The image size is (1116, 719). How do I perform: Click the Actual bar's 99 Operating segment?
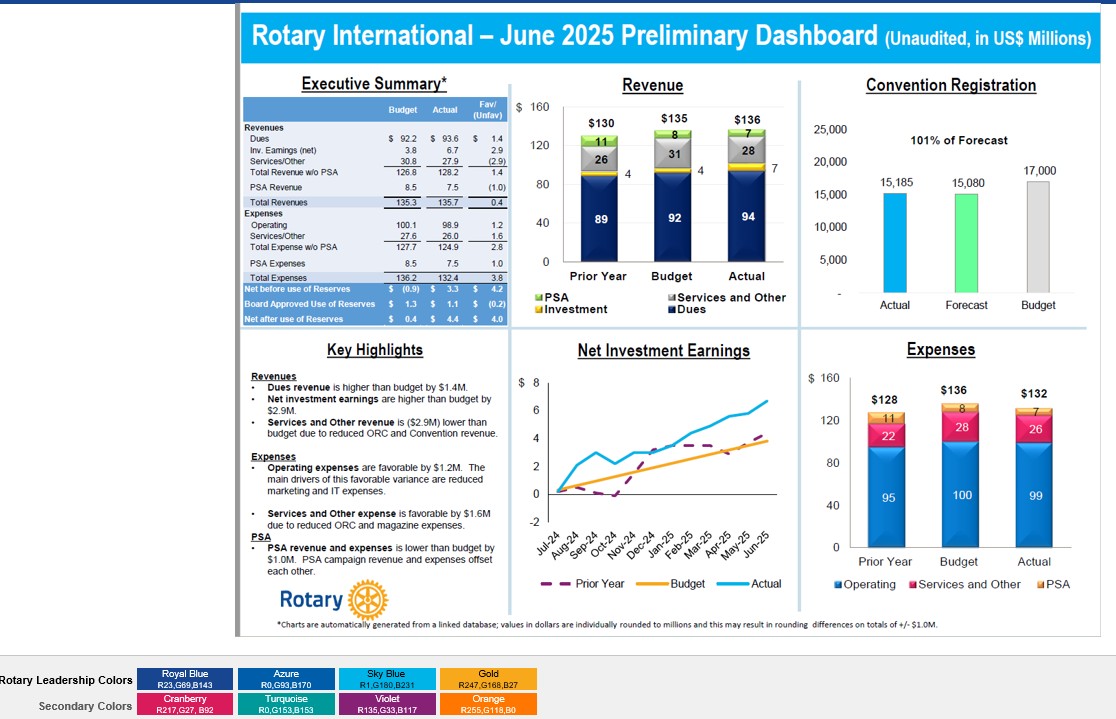[x=1034, y=495]
